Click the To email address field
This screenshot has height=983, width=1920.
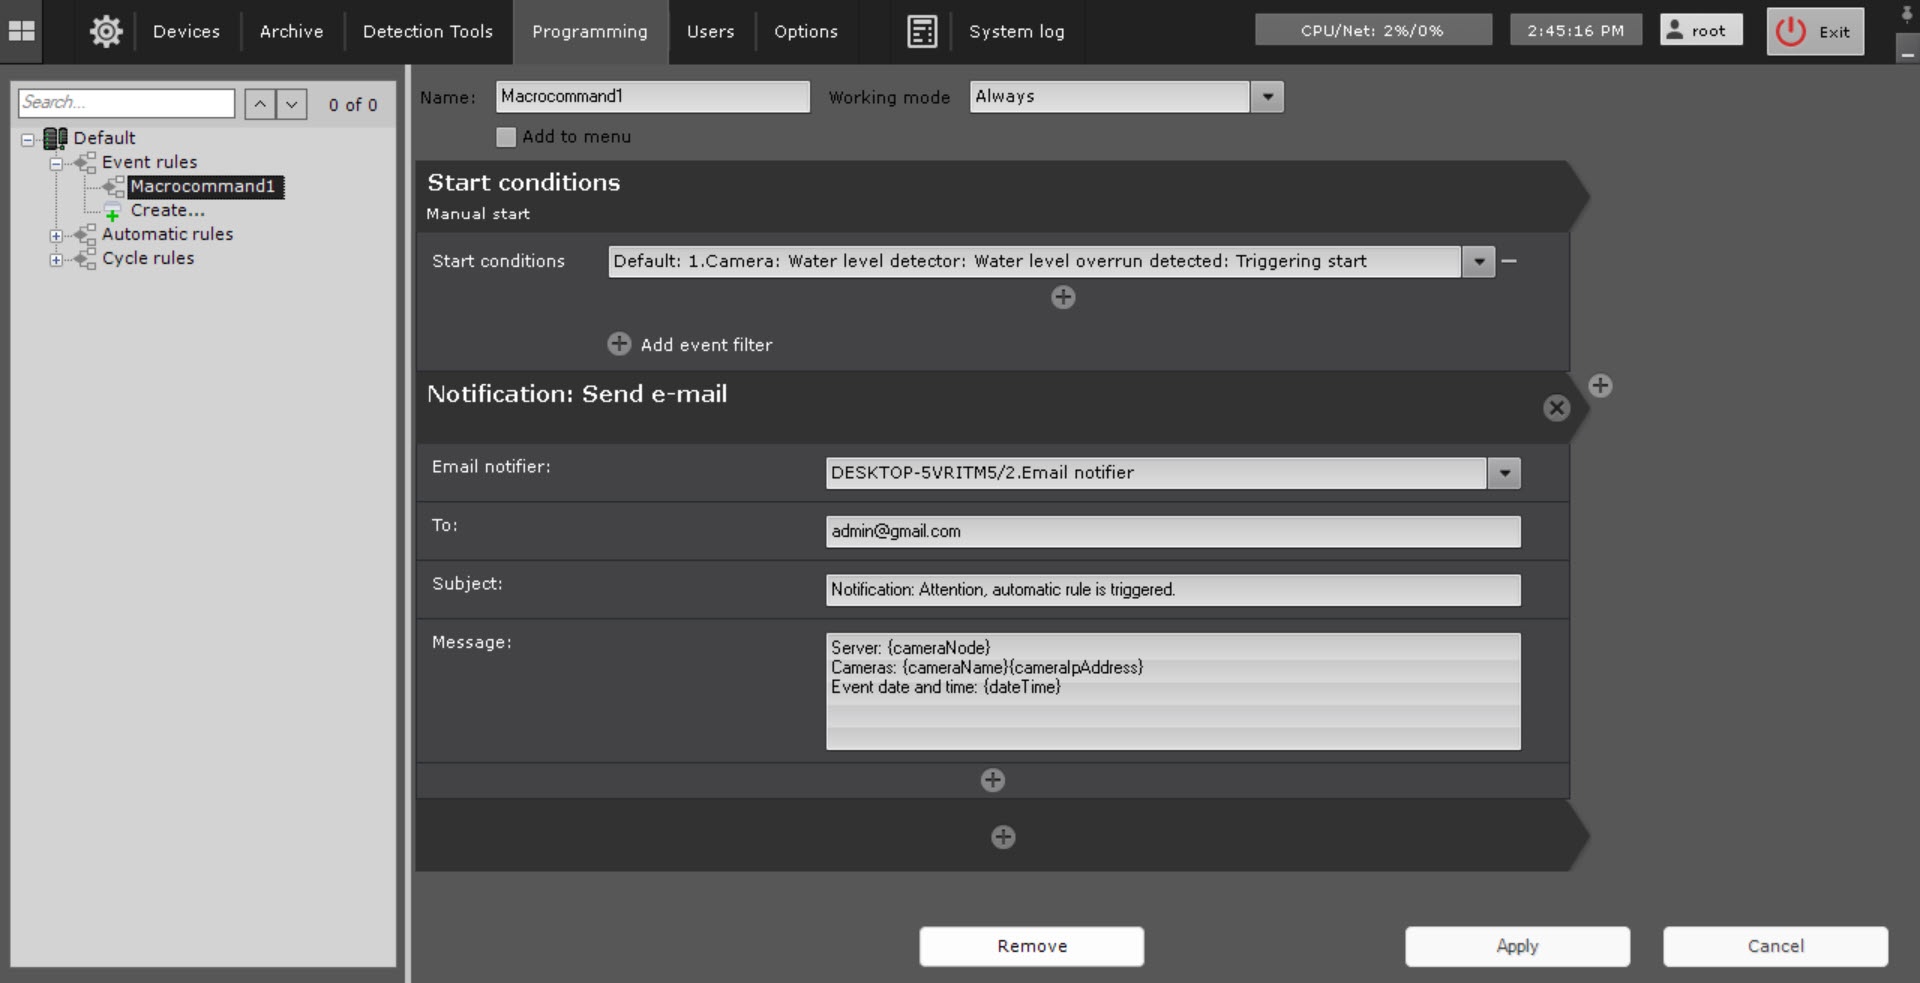click(1172, 532)
